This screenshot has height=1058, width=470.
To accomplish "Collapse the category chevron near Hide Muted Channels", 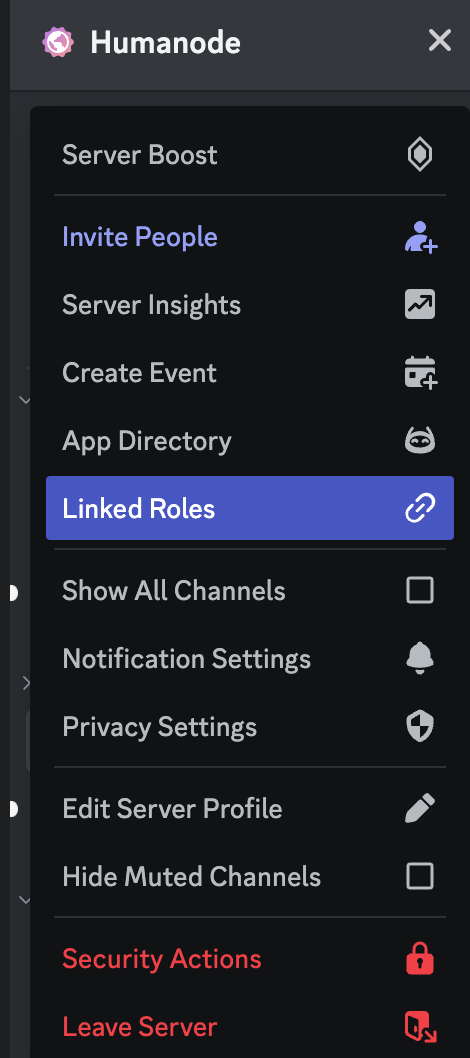I will (x=25, y=899).
